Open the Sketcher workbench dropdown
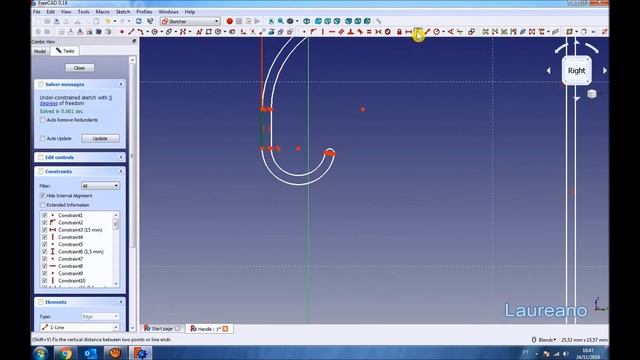The width and height of the screenshot is (640, 360). click(x=190, y=21)
